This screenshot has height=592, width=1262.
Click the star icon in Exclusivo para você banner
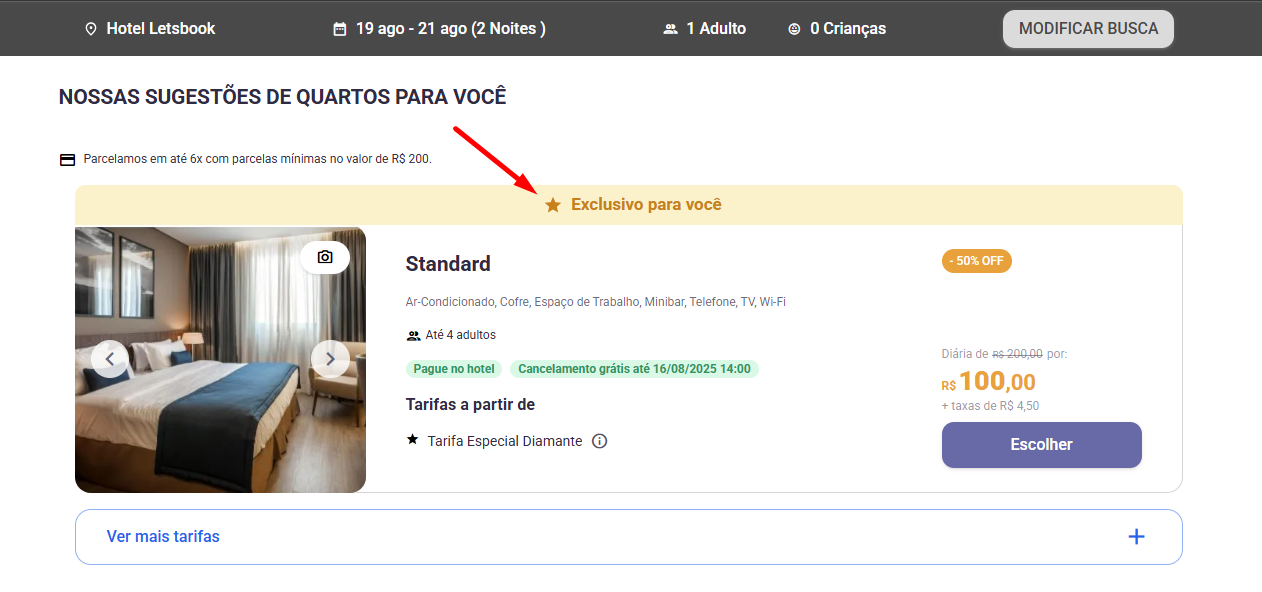point(553,205)
